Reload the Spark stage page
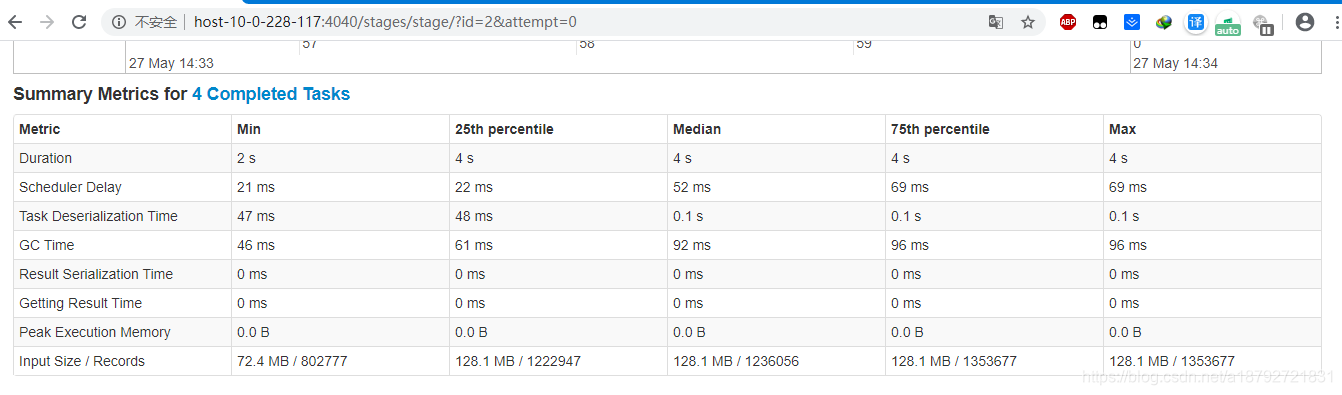 (79, 22)
